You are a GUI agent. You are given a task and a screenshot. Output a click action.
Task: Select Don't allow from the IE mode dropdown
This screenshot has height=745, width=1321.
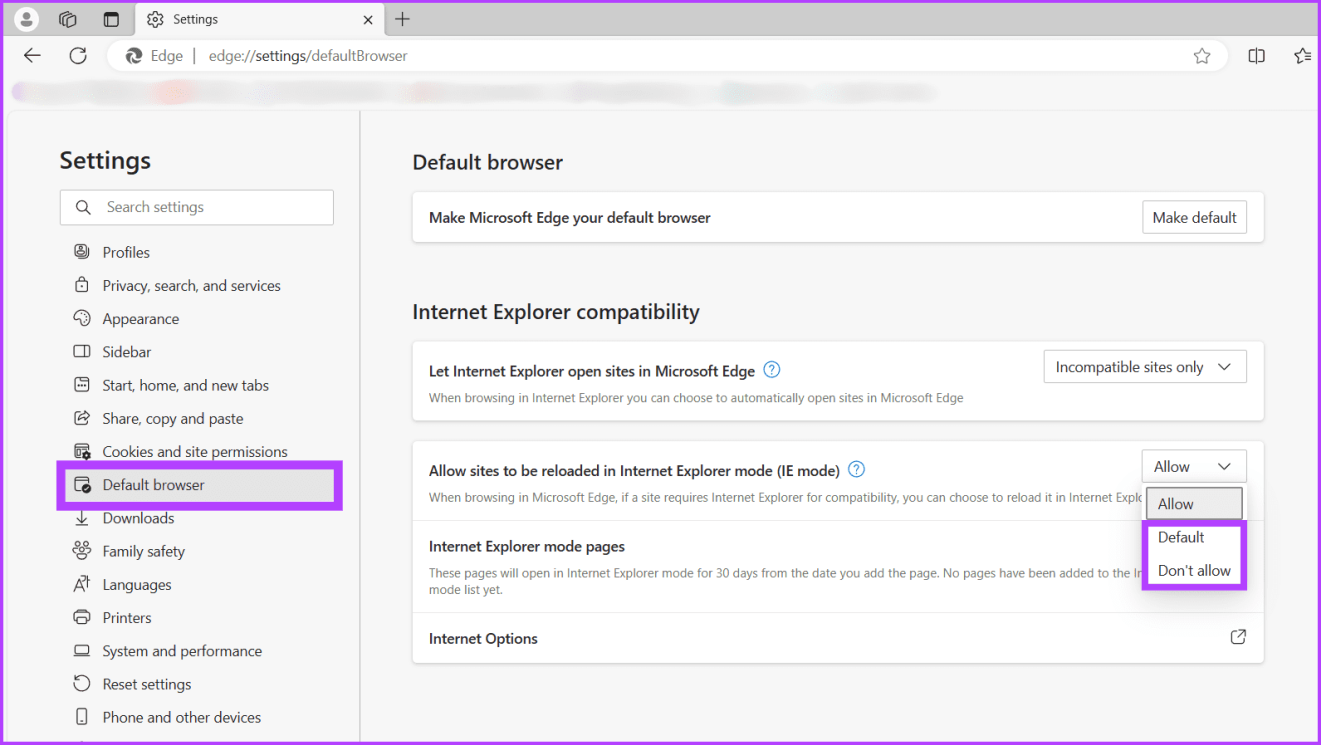click(x=1194, y=570)
